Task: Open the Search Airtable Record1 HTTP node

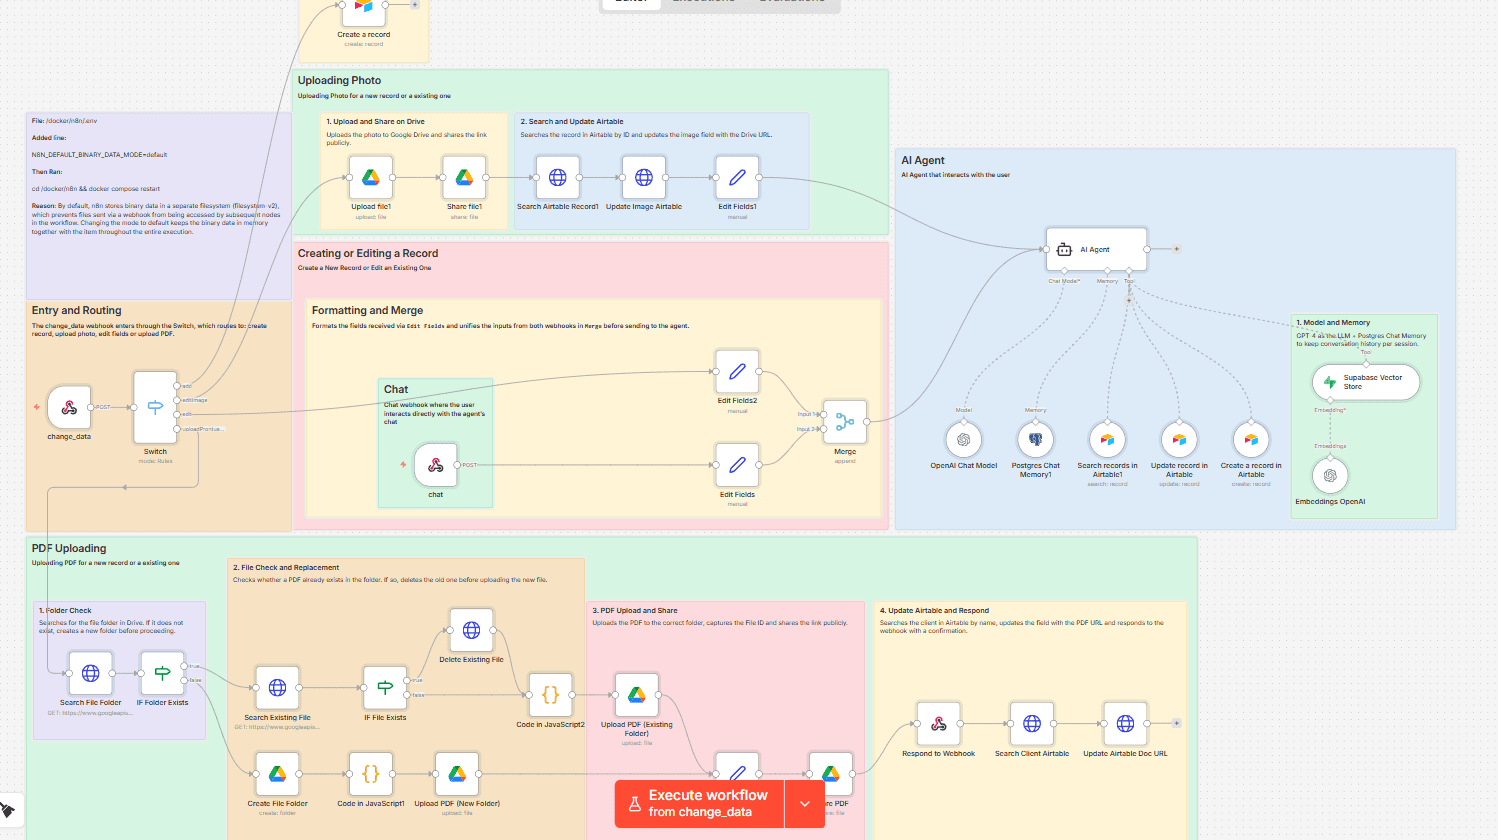Action: point(558,177)
